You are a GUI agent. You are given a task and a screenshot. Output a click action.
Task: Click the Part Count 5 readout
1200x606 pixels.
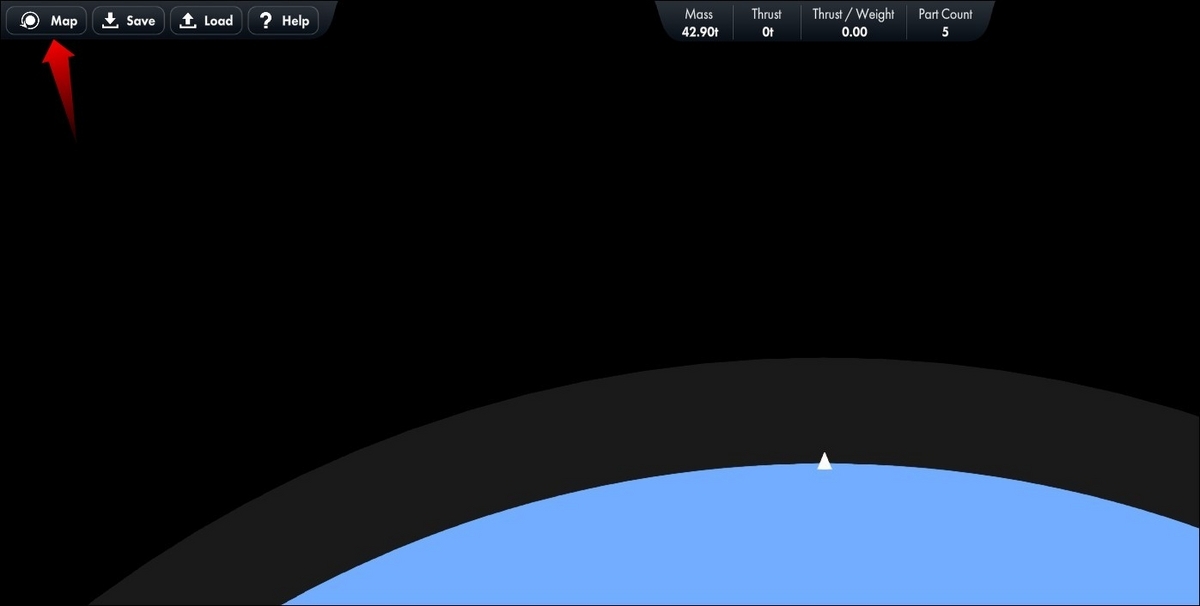point(945,23)
